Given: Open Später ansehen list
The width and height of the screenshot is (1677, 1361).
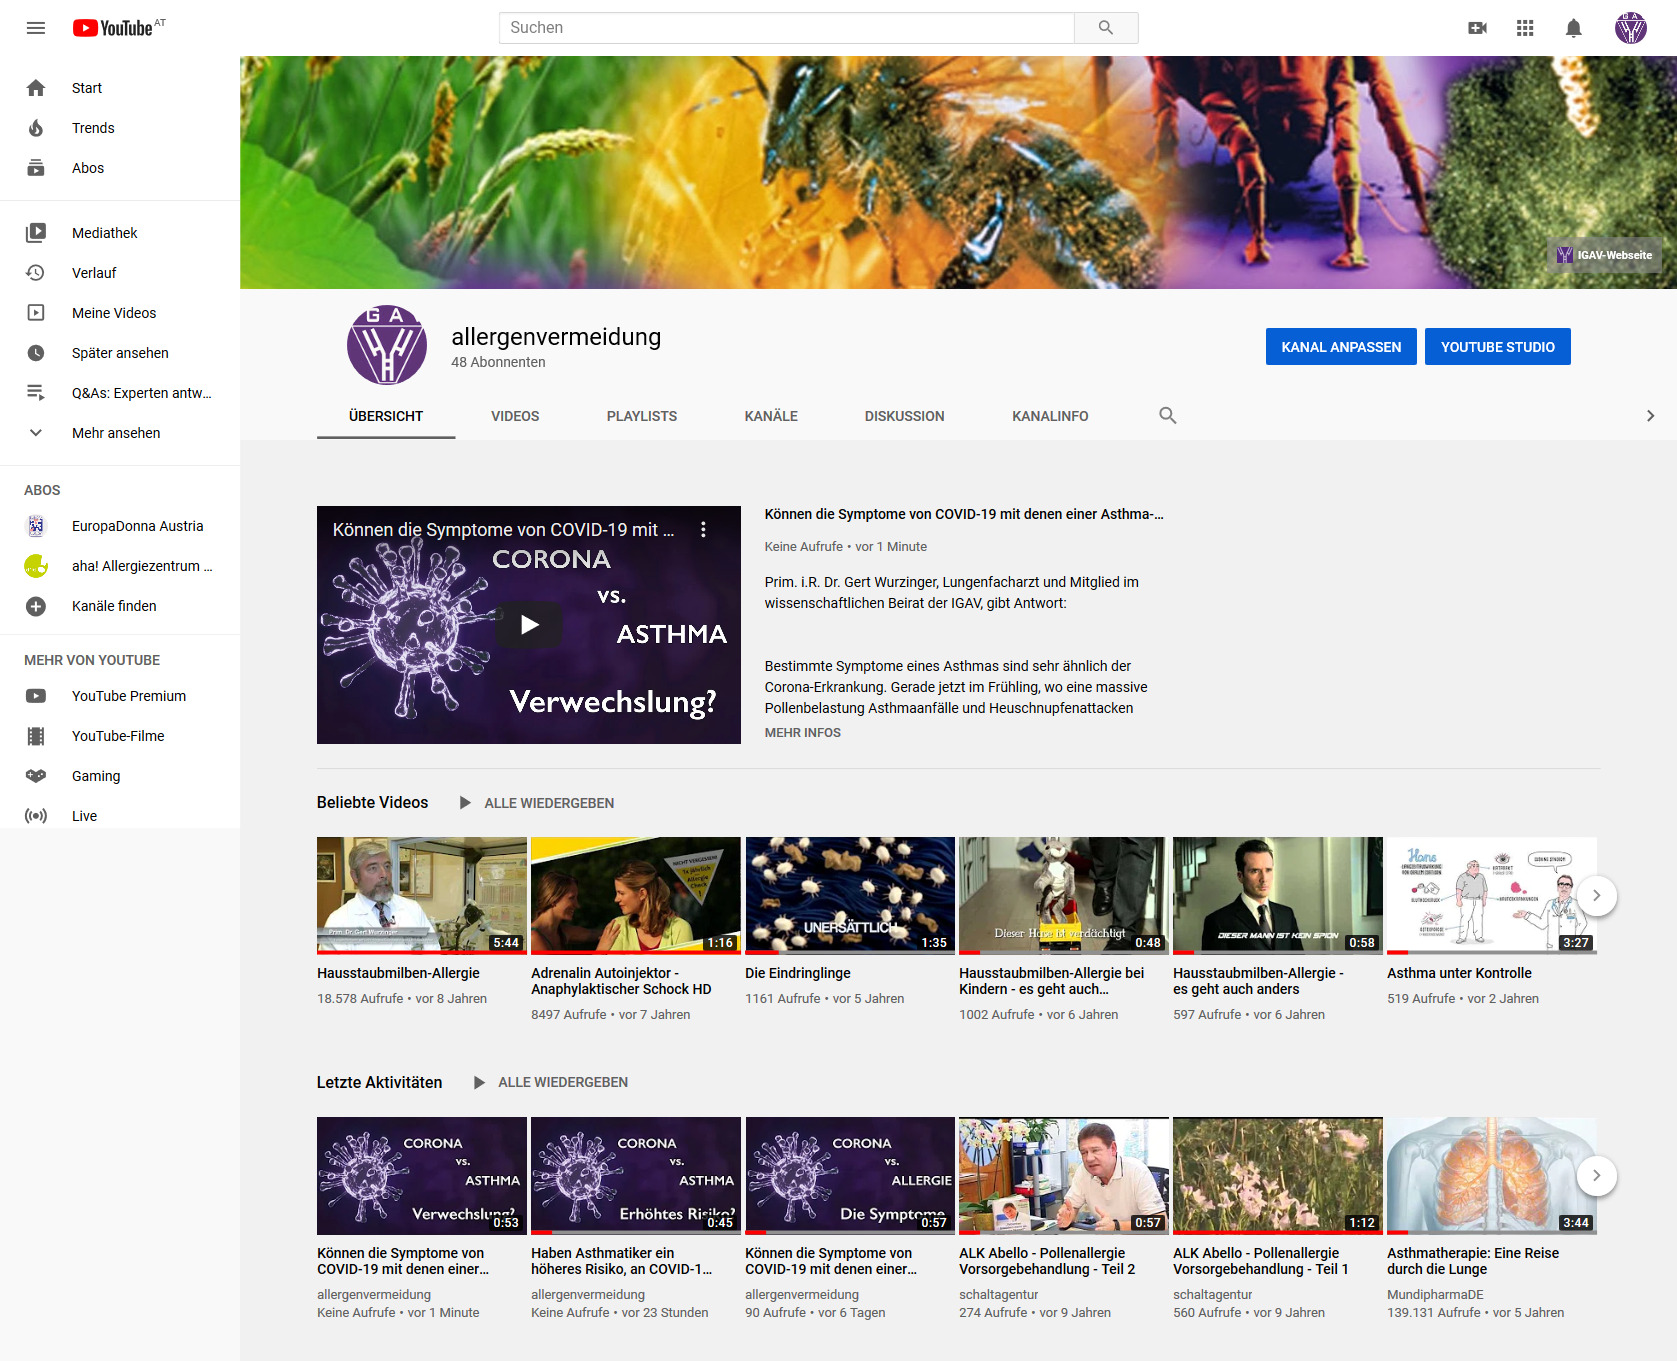Looking at the screenshot, I should (120, 353).
